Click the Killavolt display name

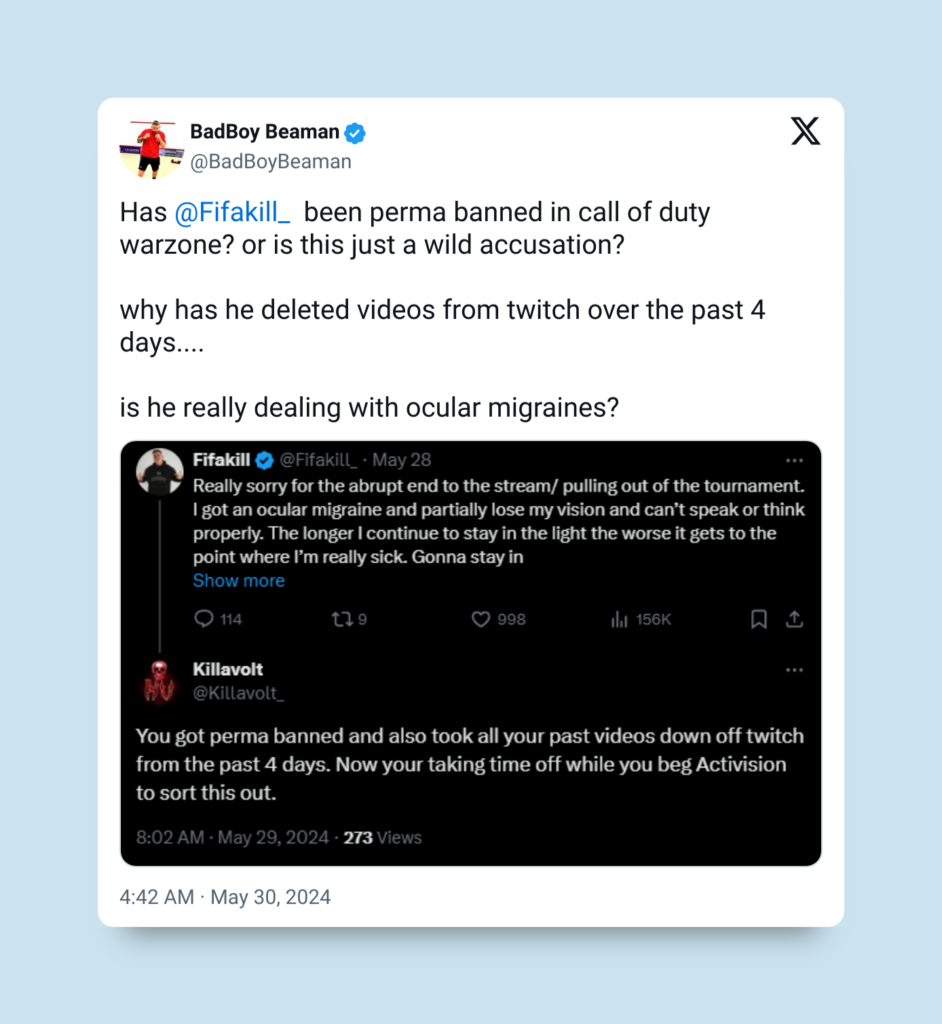pyautogui.click(x=227, y=669)
